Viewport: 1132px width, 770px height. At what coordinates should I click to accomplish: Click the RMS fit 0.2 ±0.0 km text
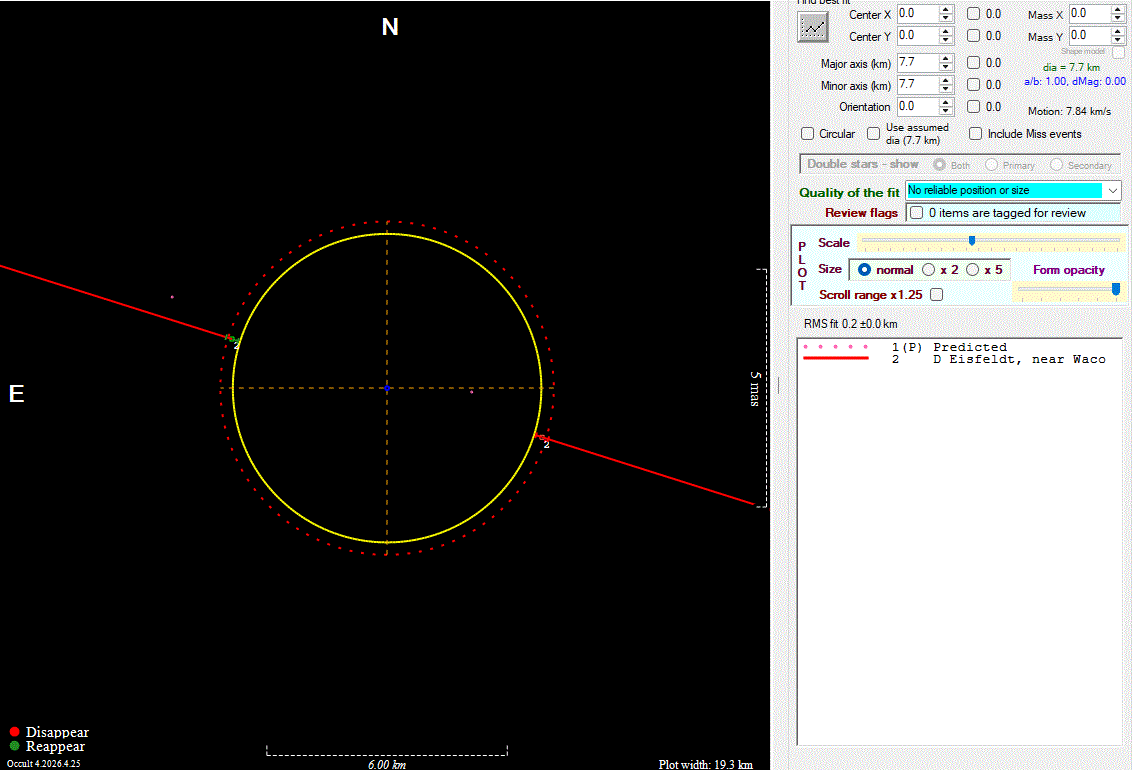pos(850,324)
